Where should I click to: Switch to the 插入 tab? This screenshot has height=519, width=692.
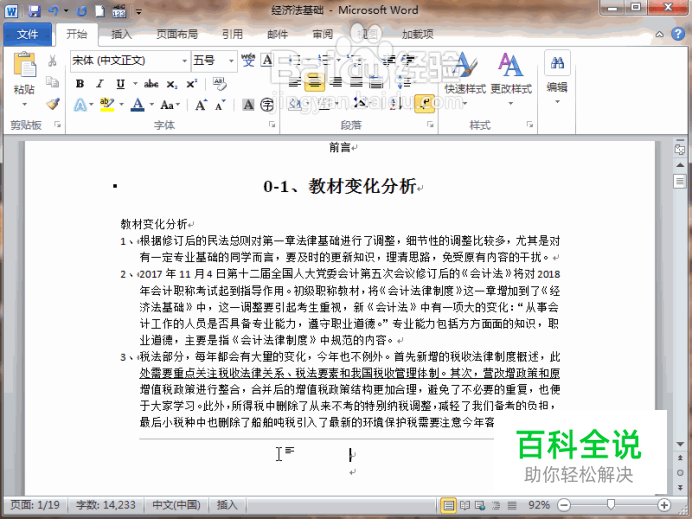pos(121,34)
